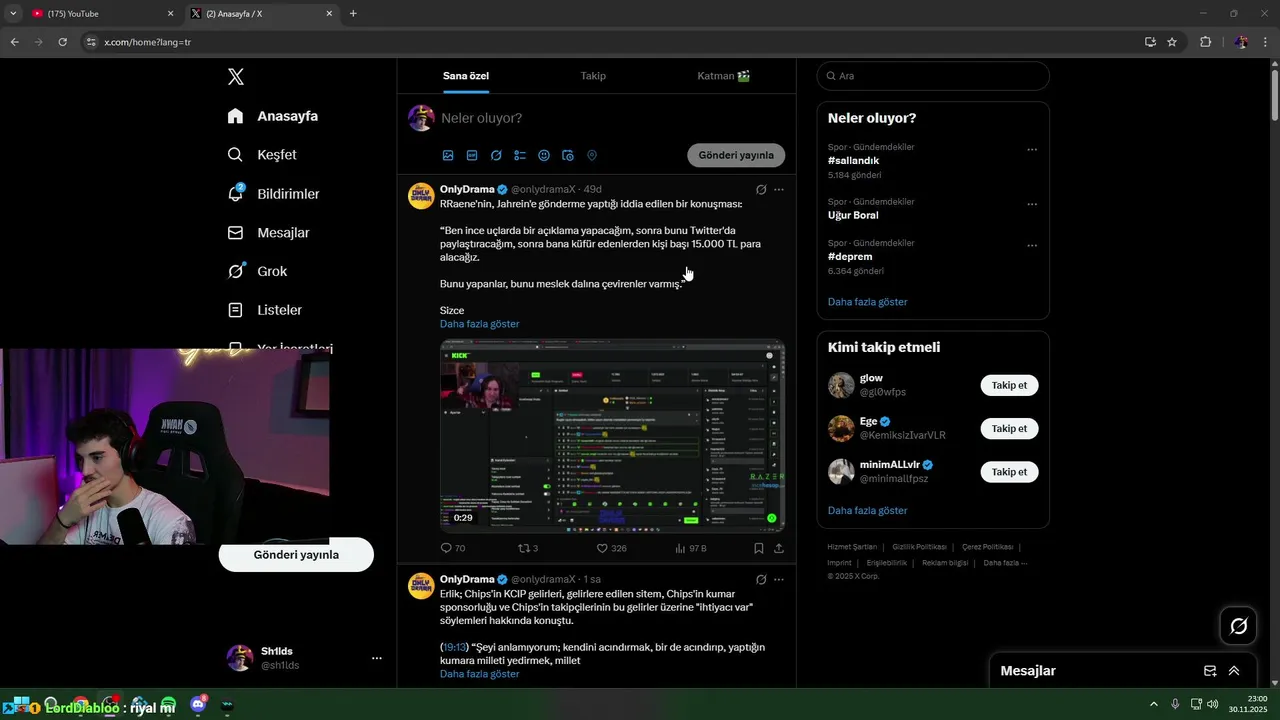
Task: Add a photo with the media icon
Action: point(448,155)
